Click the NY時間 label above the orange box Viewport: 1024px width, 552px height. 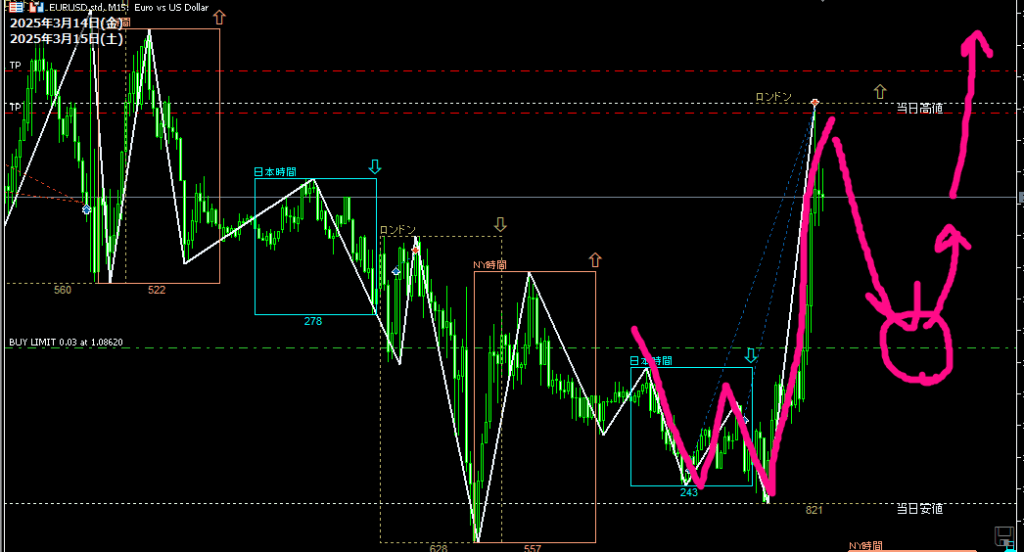(490, 266)
